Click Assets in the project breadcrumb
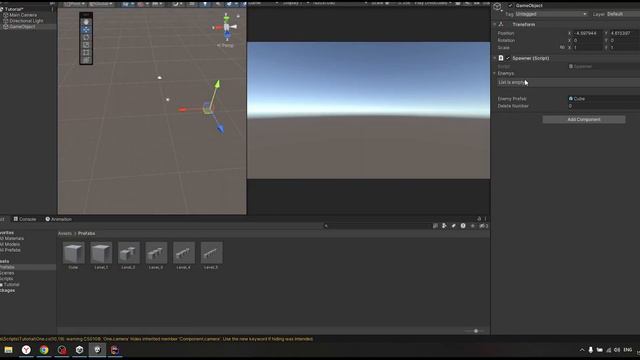The height and width of the screenshot is (360, 640). (64, 233)
